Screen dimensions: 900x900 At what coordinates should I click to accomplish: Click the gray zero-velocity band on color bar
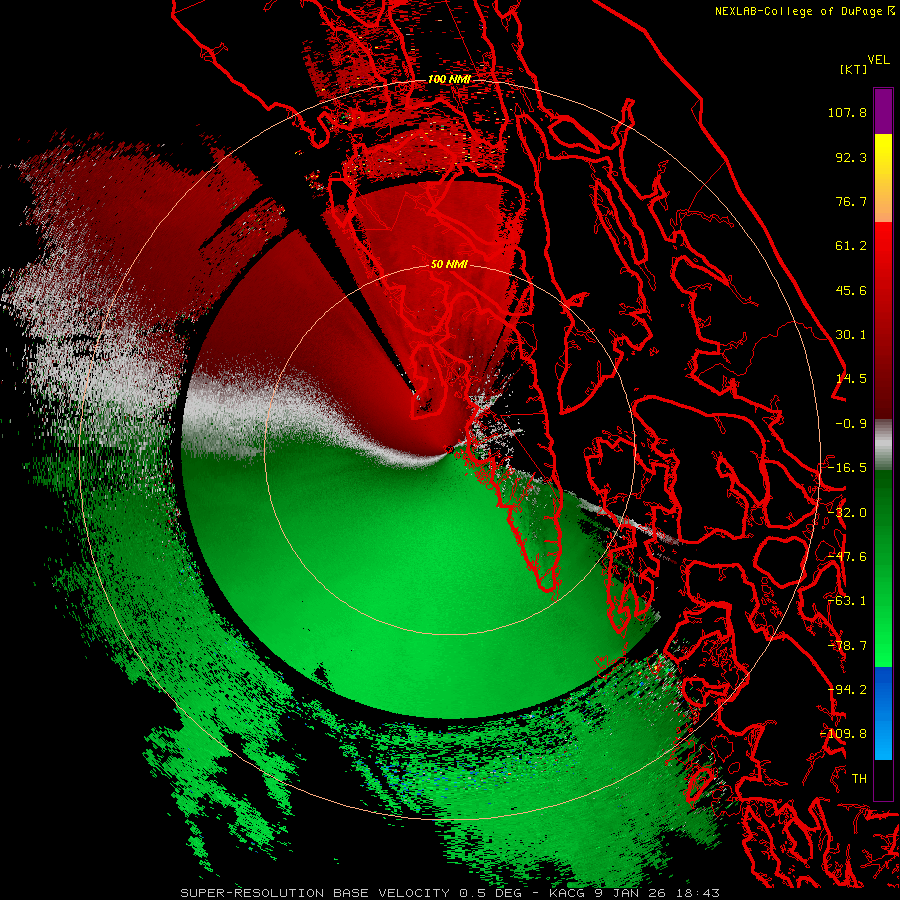coord(883,444)
